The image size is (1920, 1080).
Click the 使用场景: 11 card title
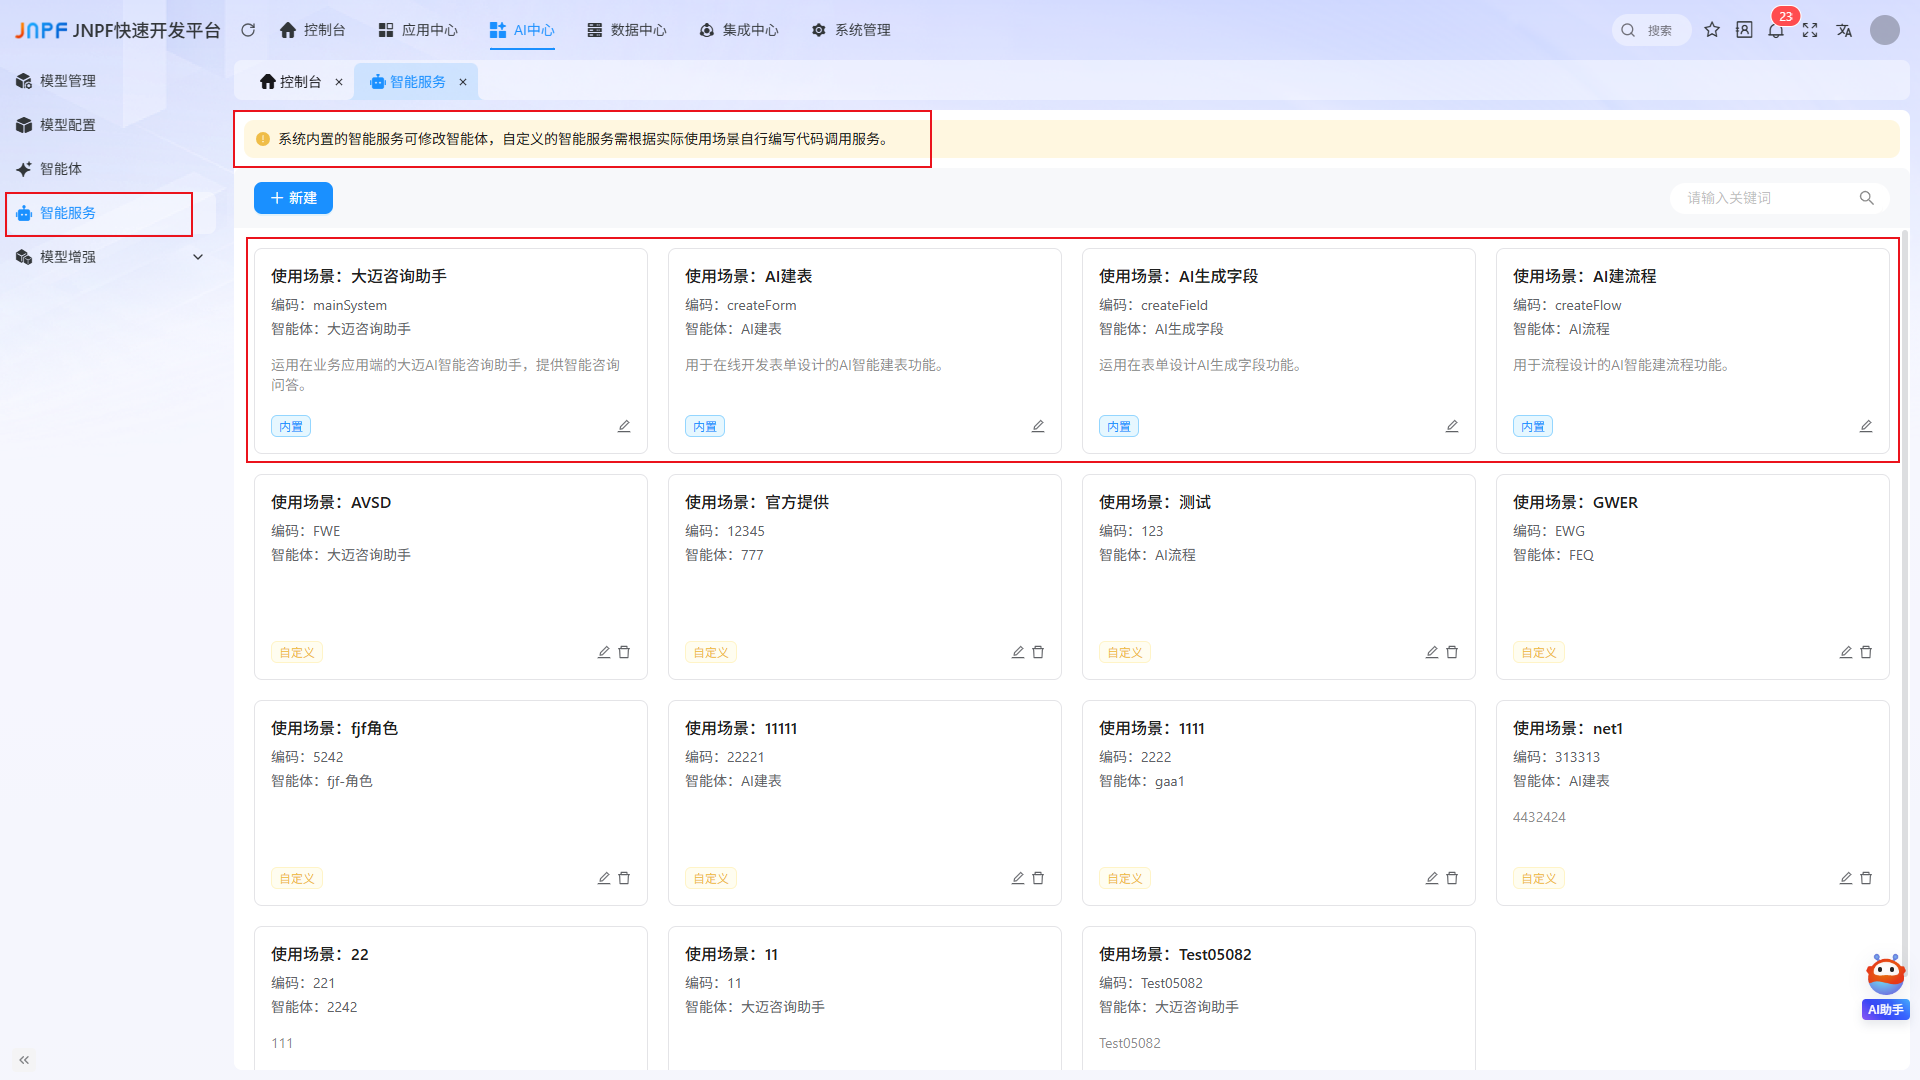tap(731, 954)
